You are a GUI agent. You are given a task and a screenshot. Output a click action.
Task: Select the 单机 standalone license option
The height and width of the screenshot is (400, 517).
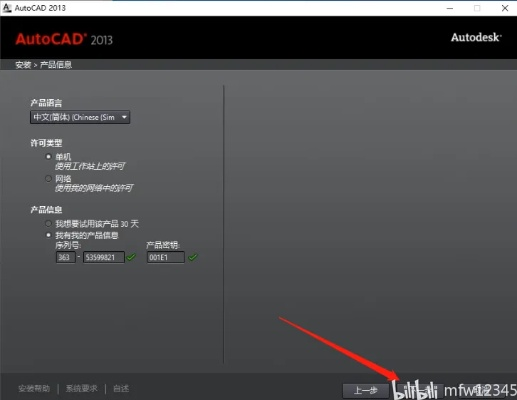pyautogui.click(x=49, y=156)
